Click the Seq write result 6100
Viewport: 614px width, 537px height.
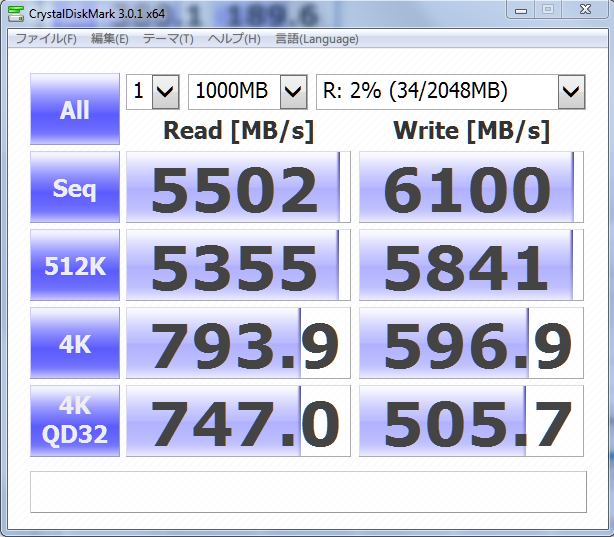coord(471,187)
